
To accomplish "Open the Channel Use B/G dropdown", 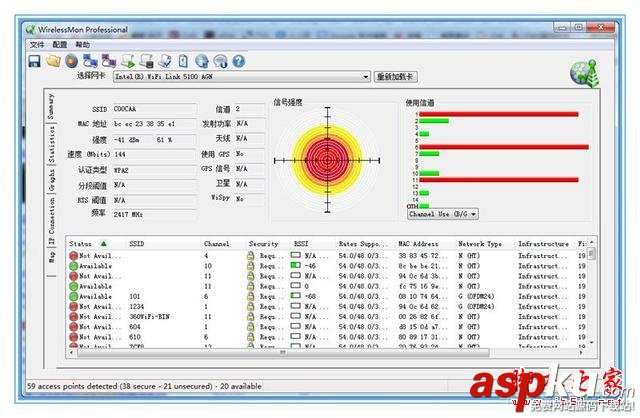I will 443,214.
